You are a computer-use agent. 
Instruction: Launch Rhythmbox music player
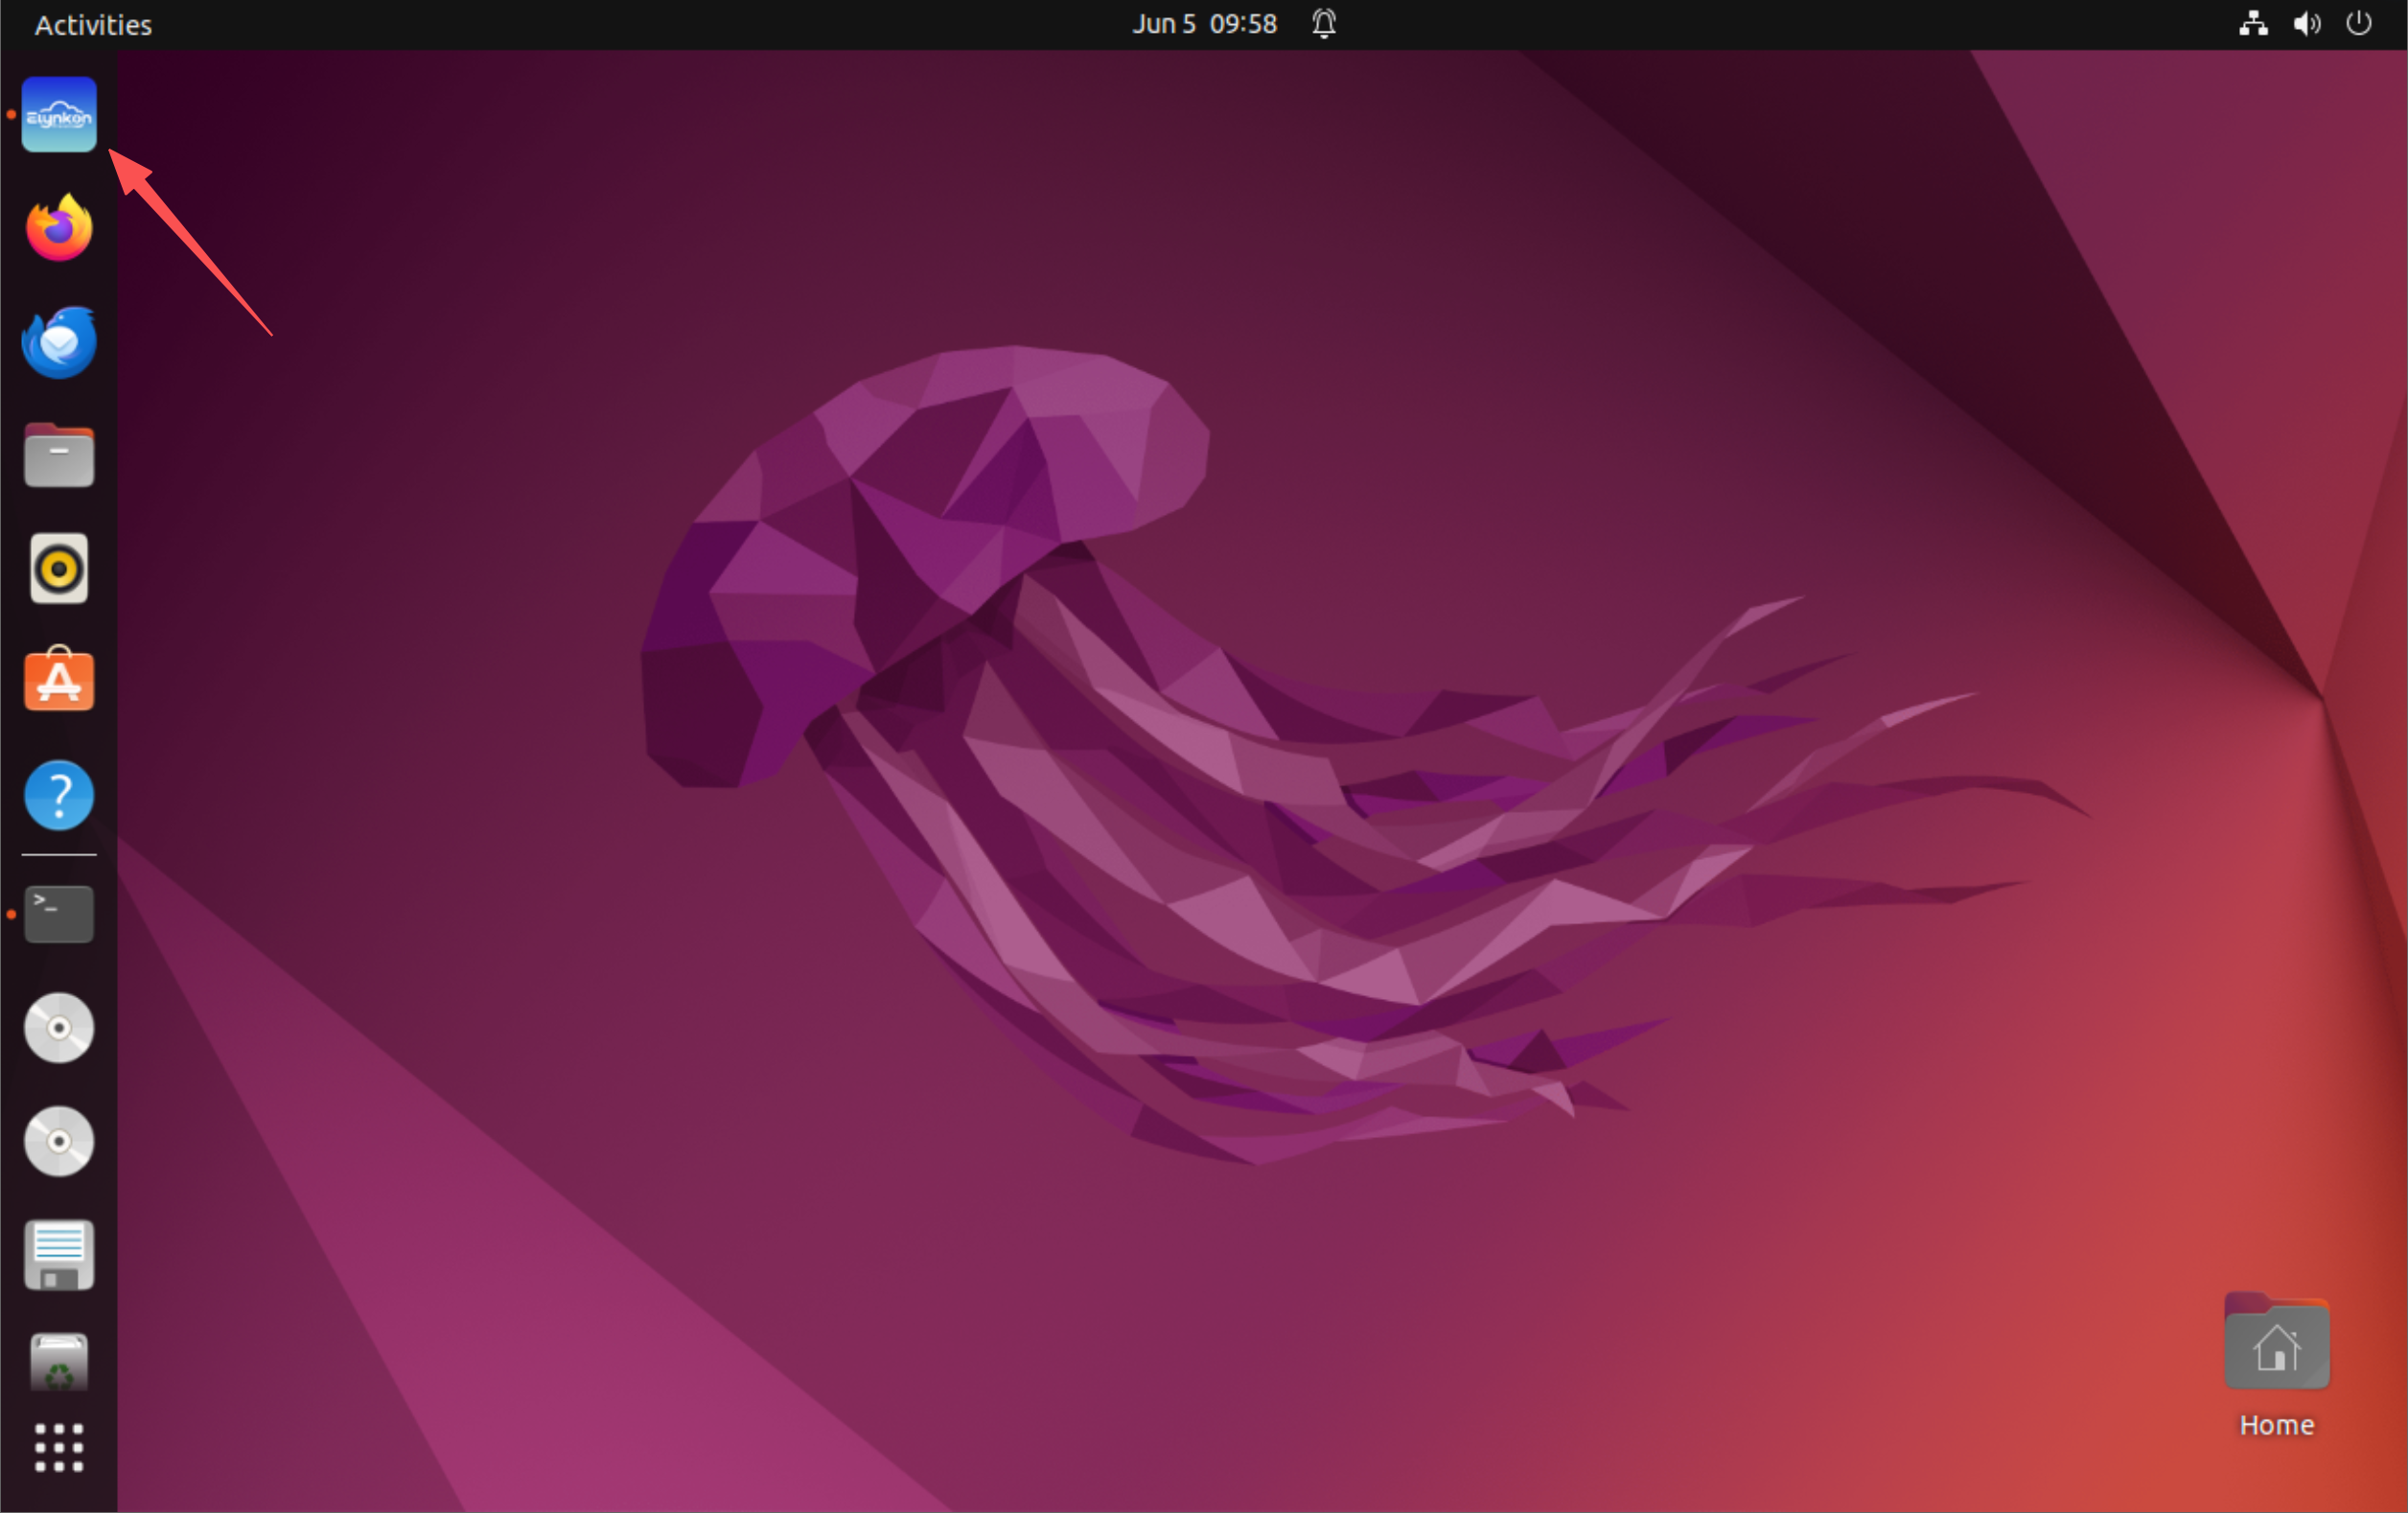click(x=59, y=568)
